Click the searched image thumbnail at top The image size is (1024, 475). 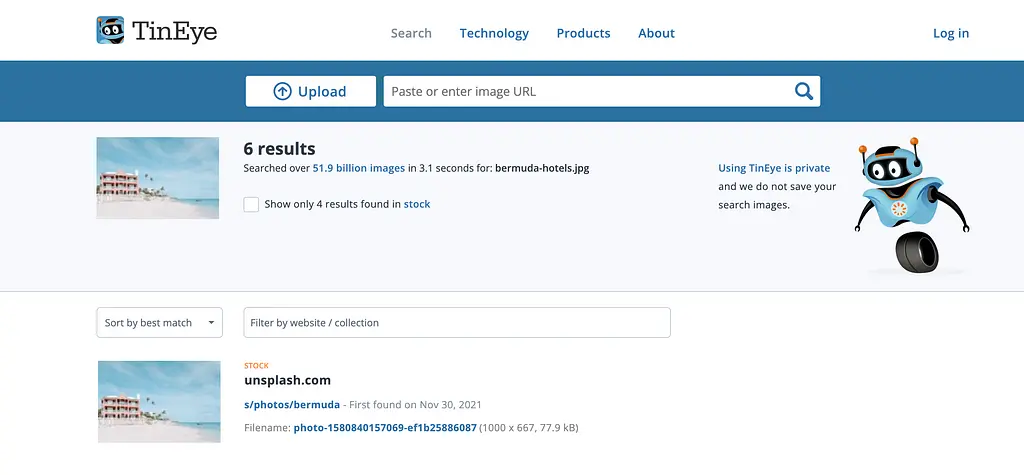click(x=158, y=178)
